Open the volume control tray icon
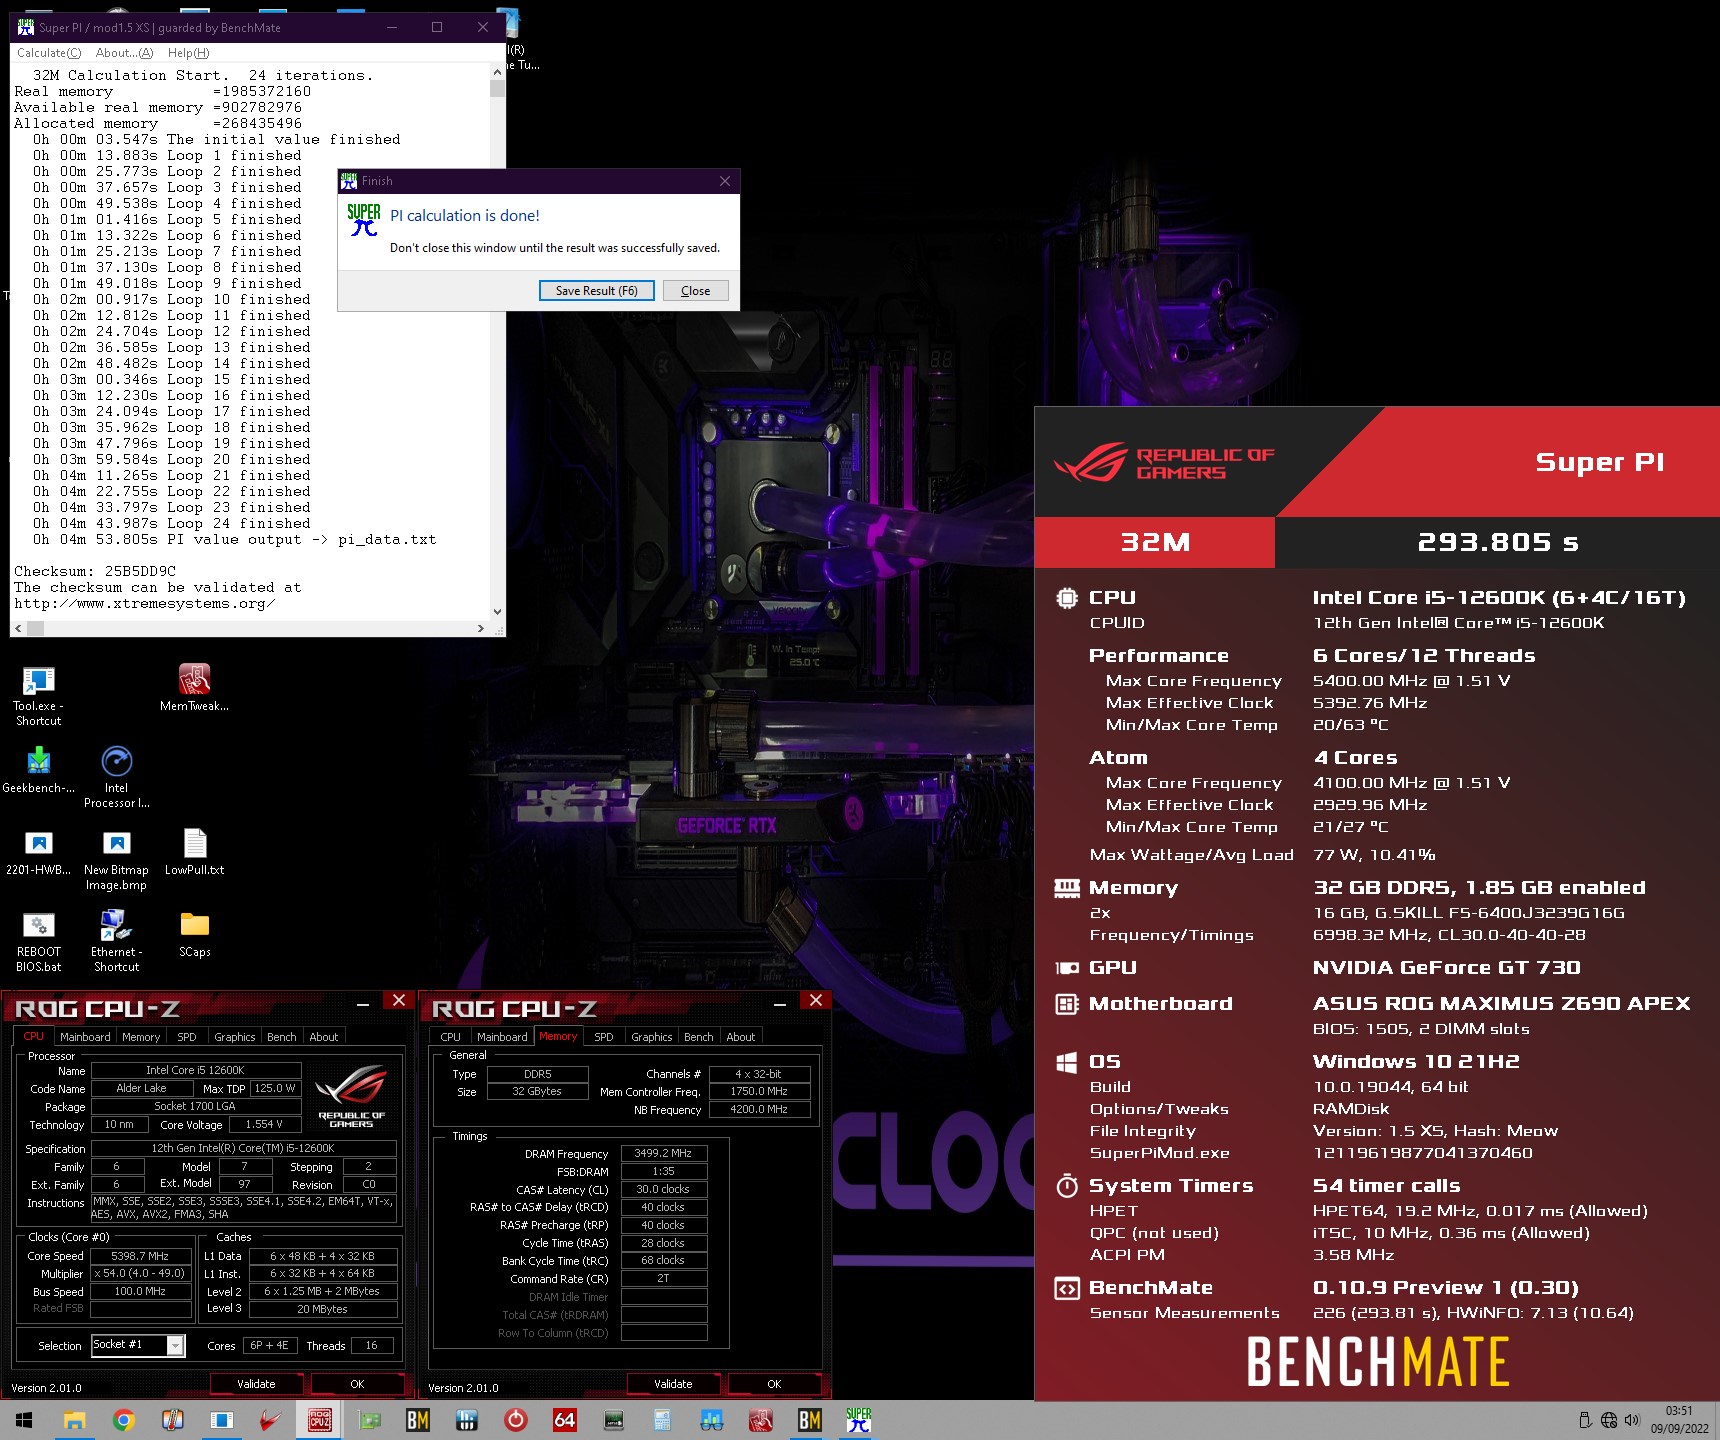Screen dimensions: 1720x1440 1632,1420
